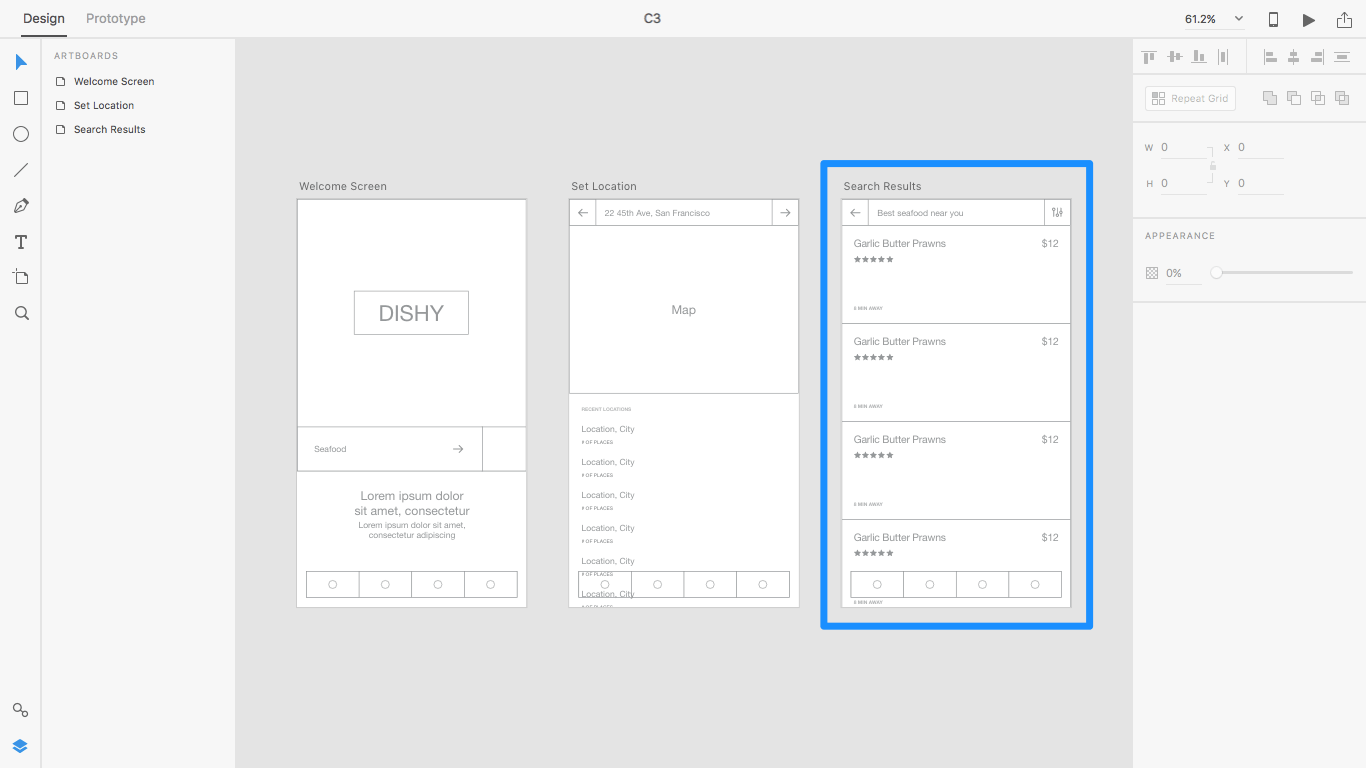Image resolution: width=1366 pixels, height=768 pixels.
Task: Select the DISHY logo box
Action: pos(411,313)
